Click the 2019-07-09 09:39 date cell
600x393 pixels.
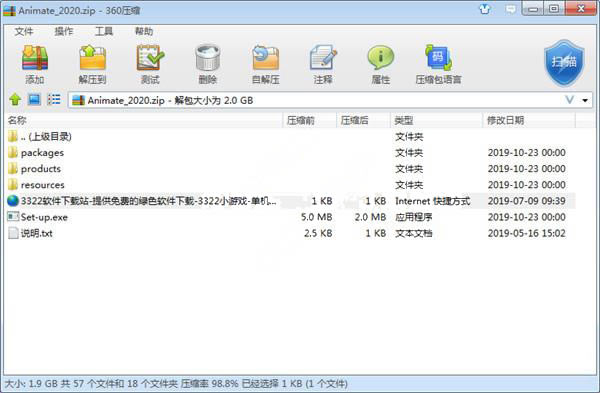tap(527, 201)
